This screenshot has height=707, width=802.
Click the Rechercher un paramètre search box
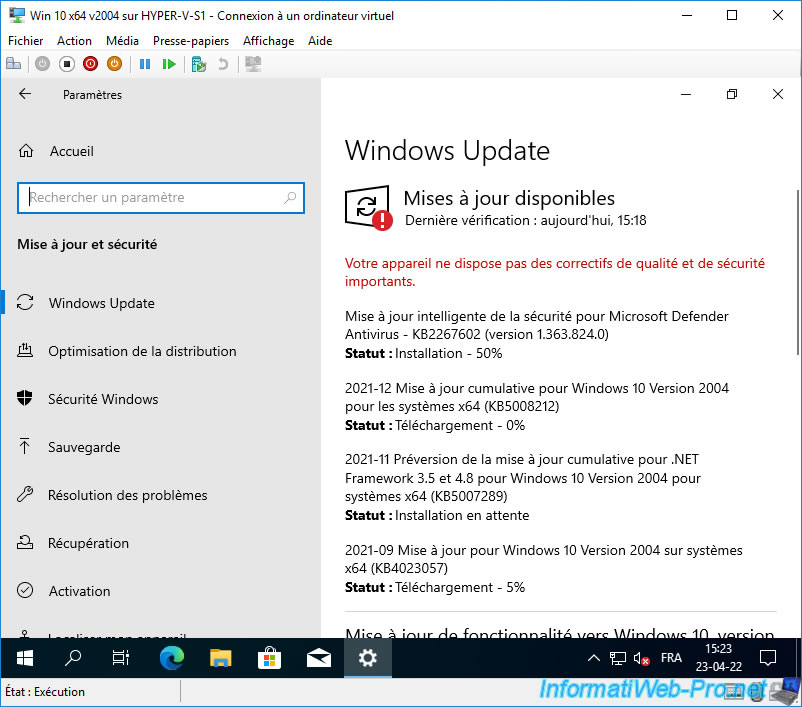coord(161,197)
